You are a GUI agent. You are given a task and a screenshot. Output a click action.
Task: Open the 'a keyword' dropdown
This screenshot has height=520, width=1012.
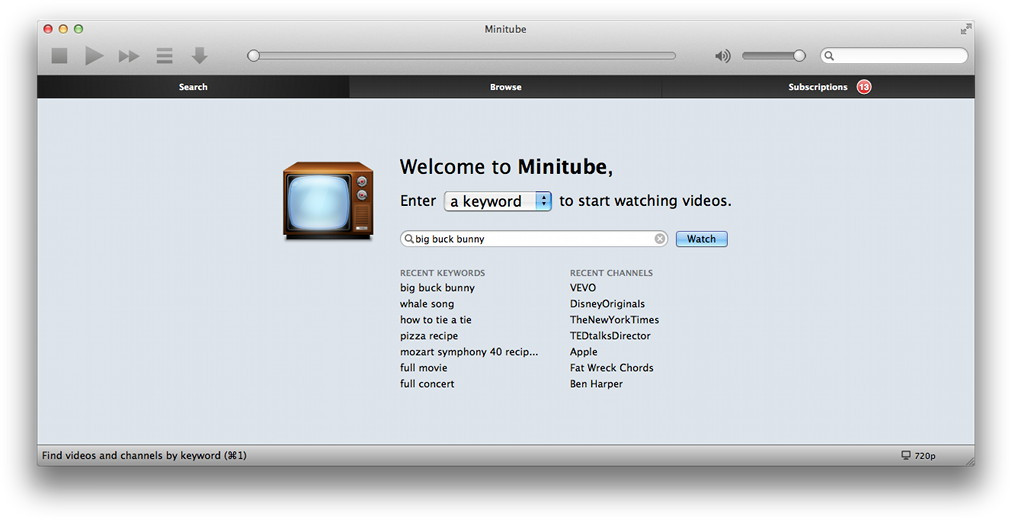[498, 201]
